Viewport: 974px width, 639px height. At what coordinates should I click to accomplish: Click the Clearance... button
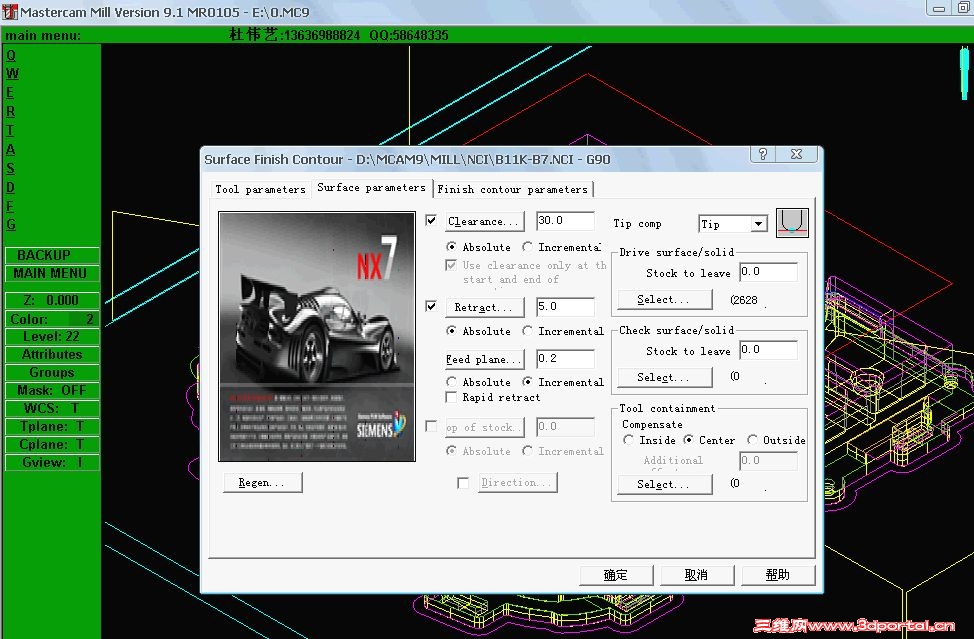pos(485,221)
